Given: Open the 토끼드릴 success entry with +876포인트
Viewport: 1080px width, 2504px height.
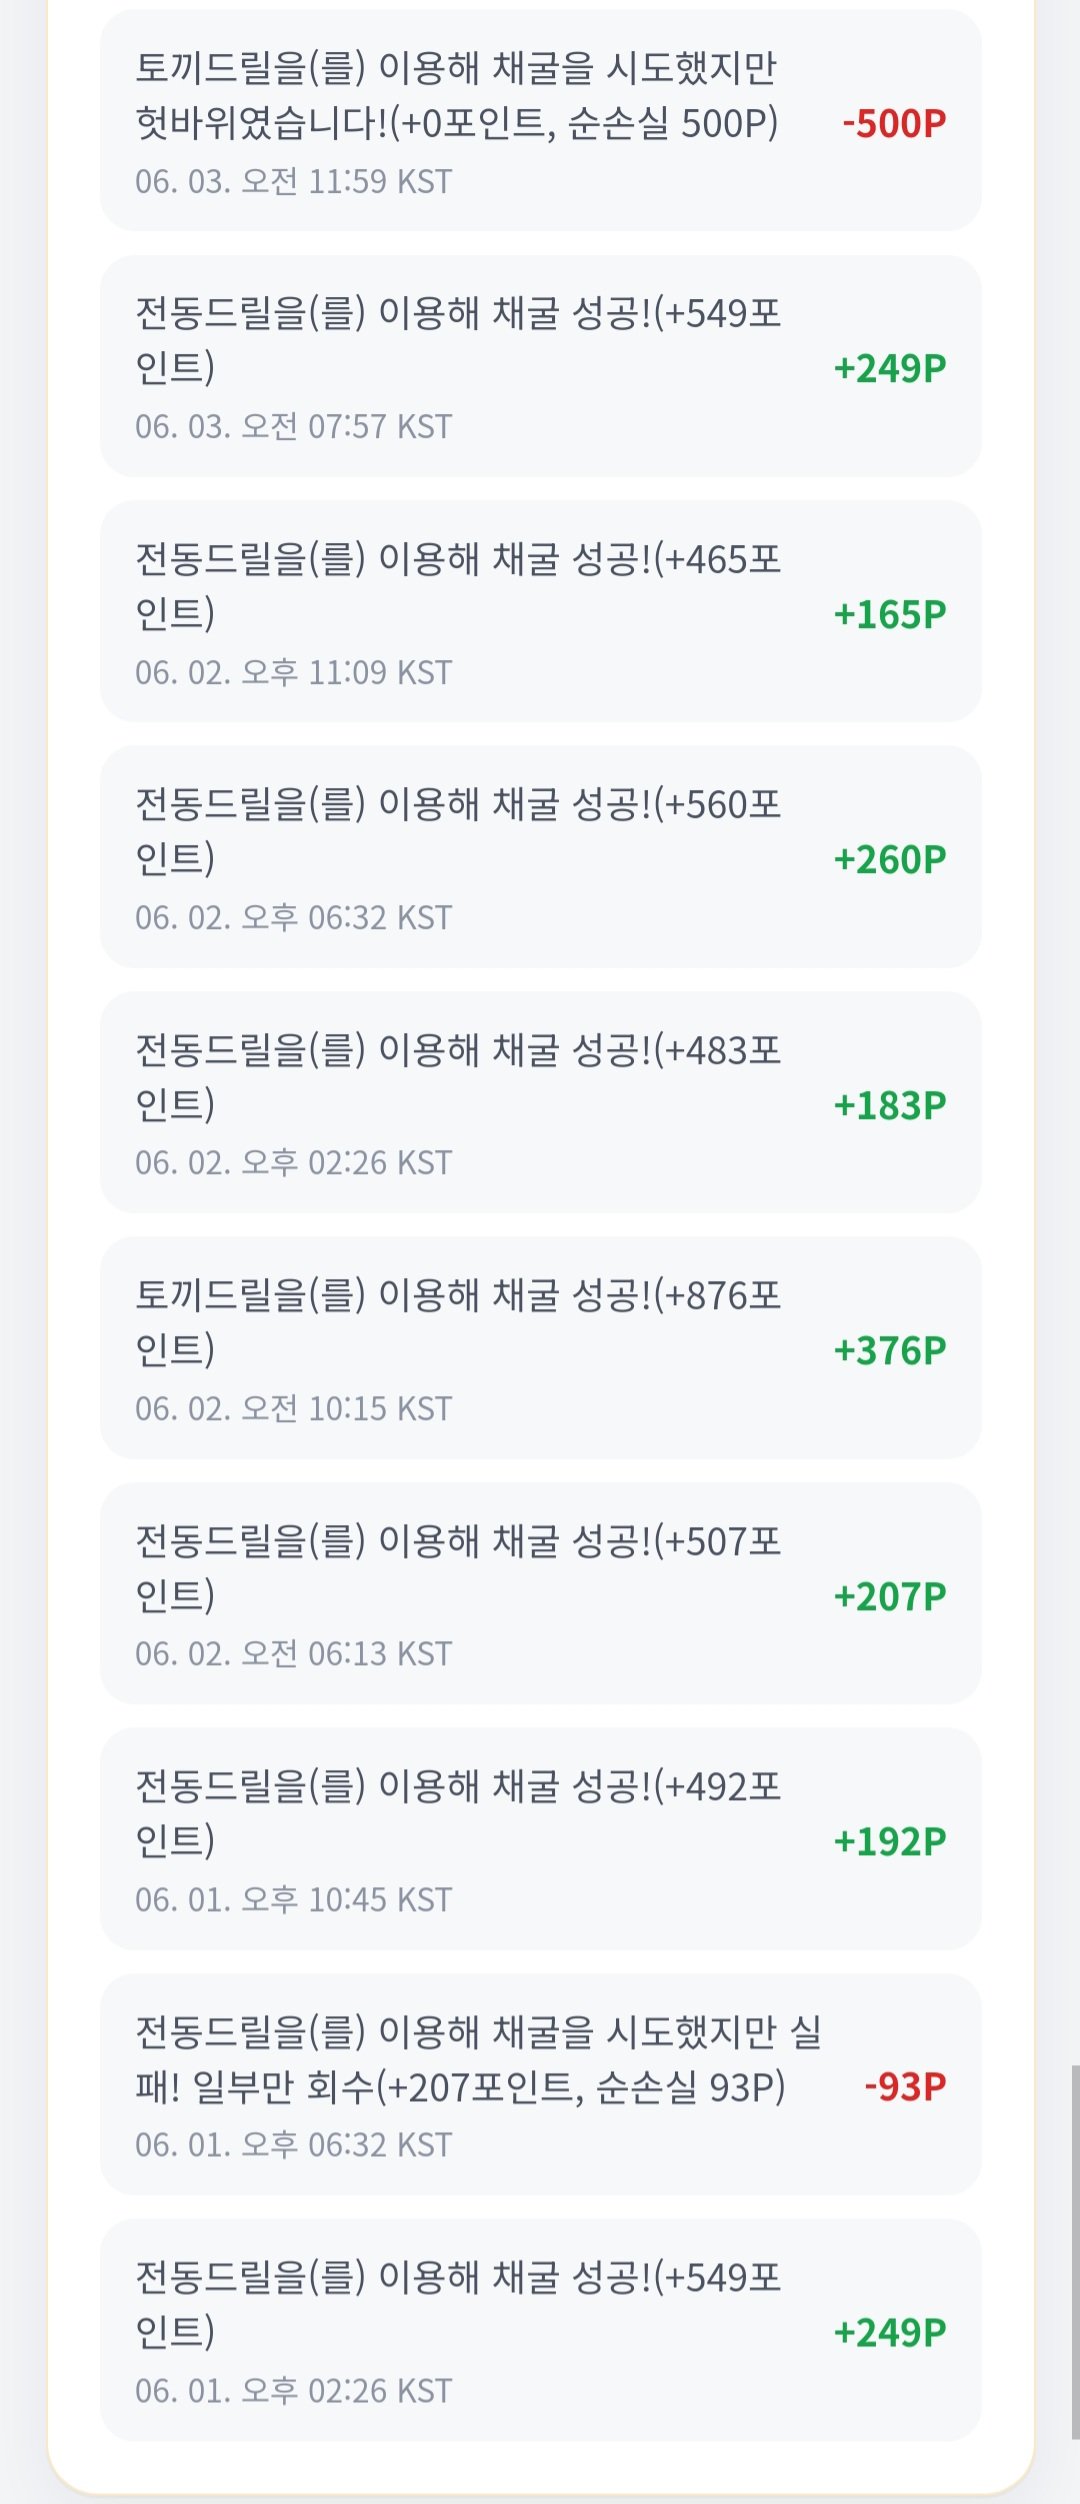Looking at the screenshot, I should click(540, 1348).
